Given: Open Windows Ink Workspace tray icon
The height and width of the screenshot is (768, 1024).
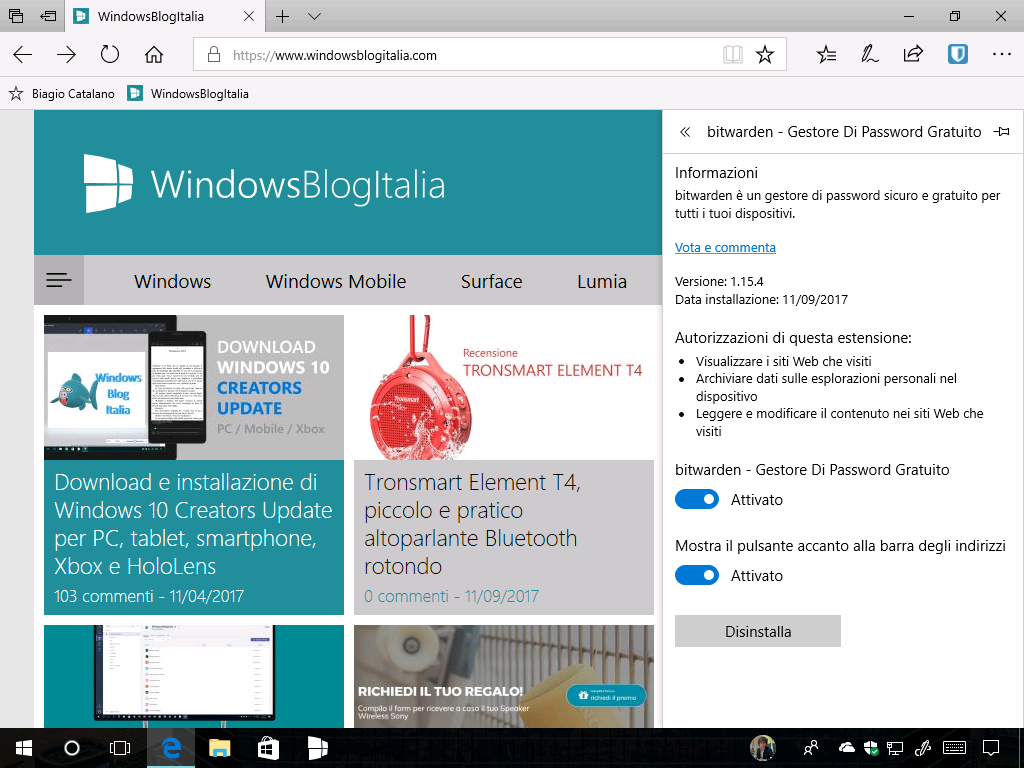Looking at the screenshot, I should pos(923,748).
